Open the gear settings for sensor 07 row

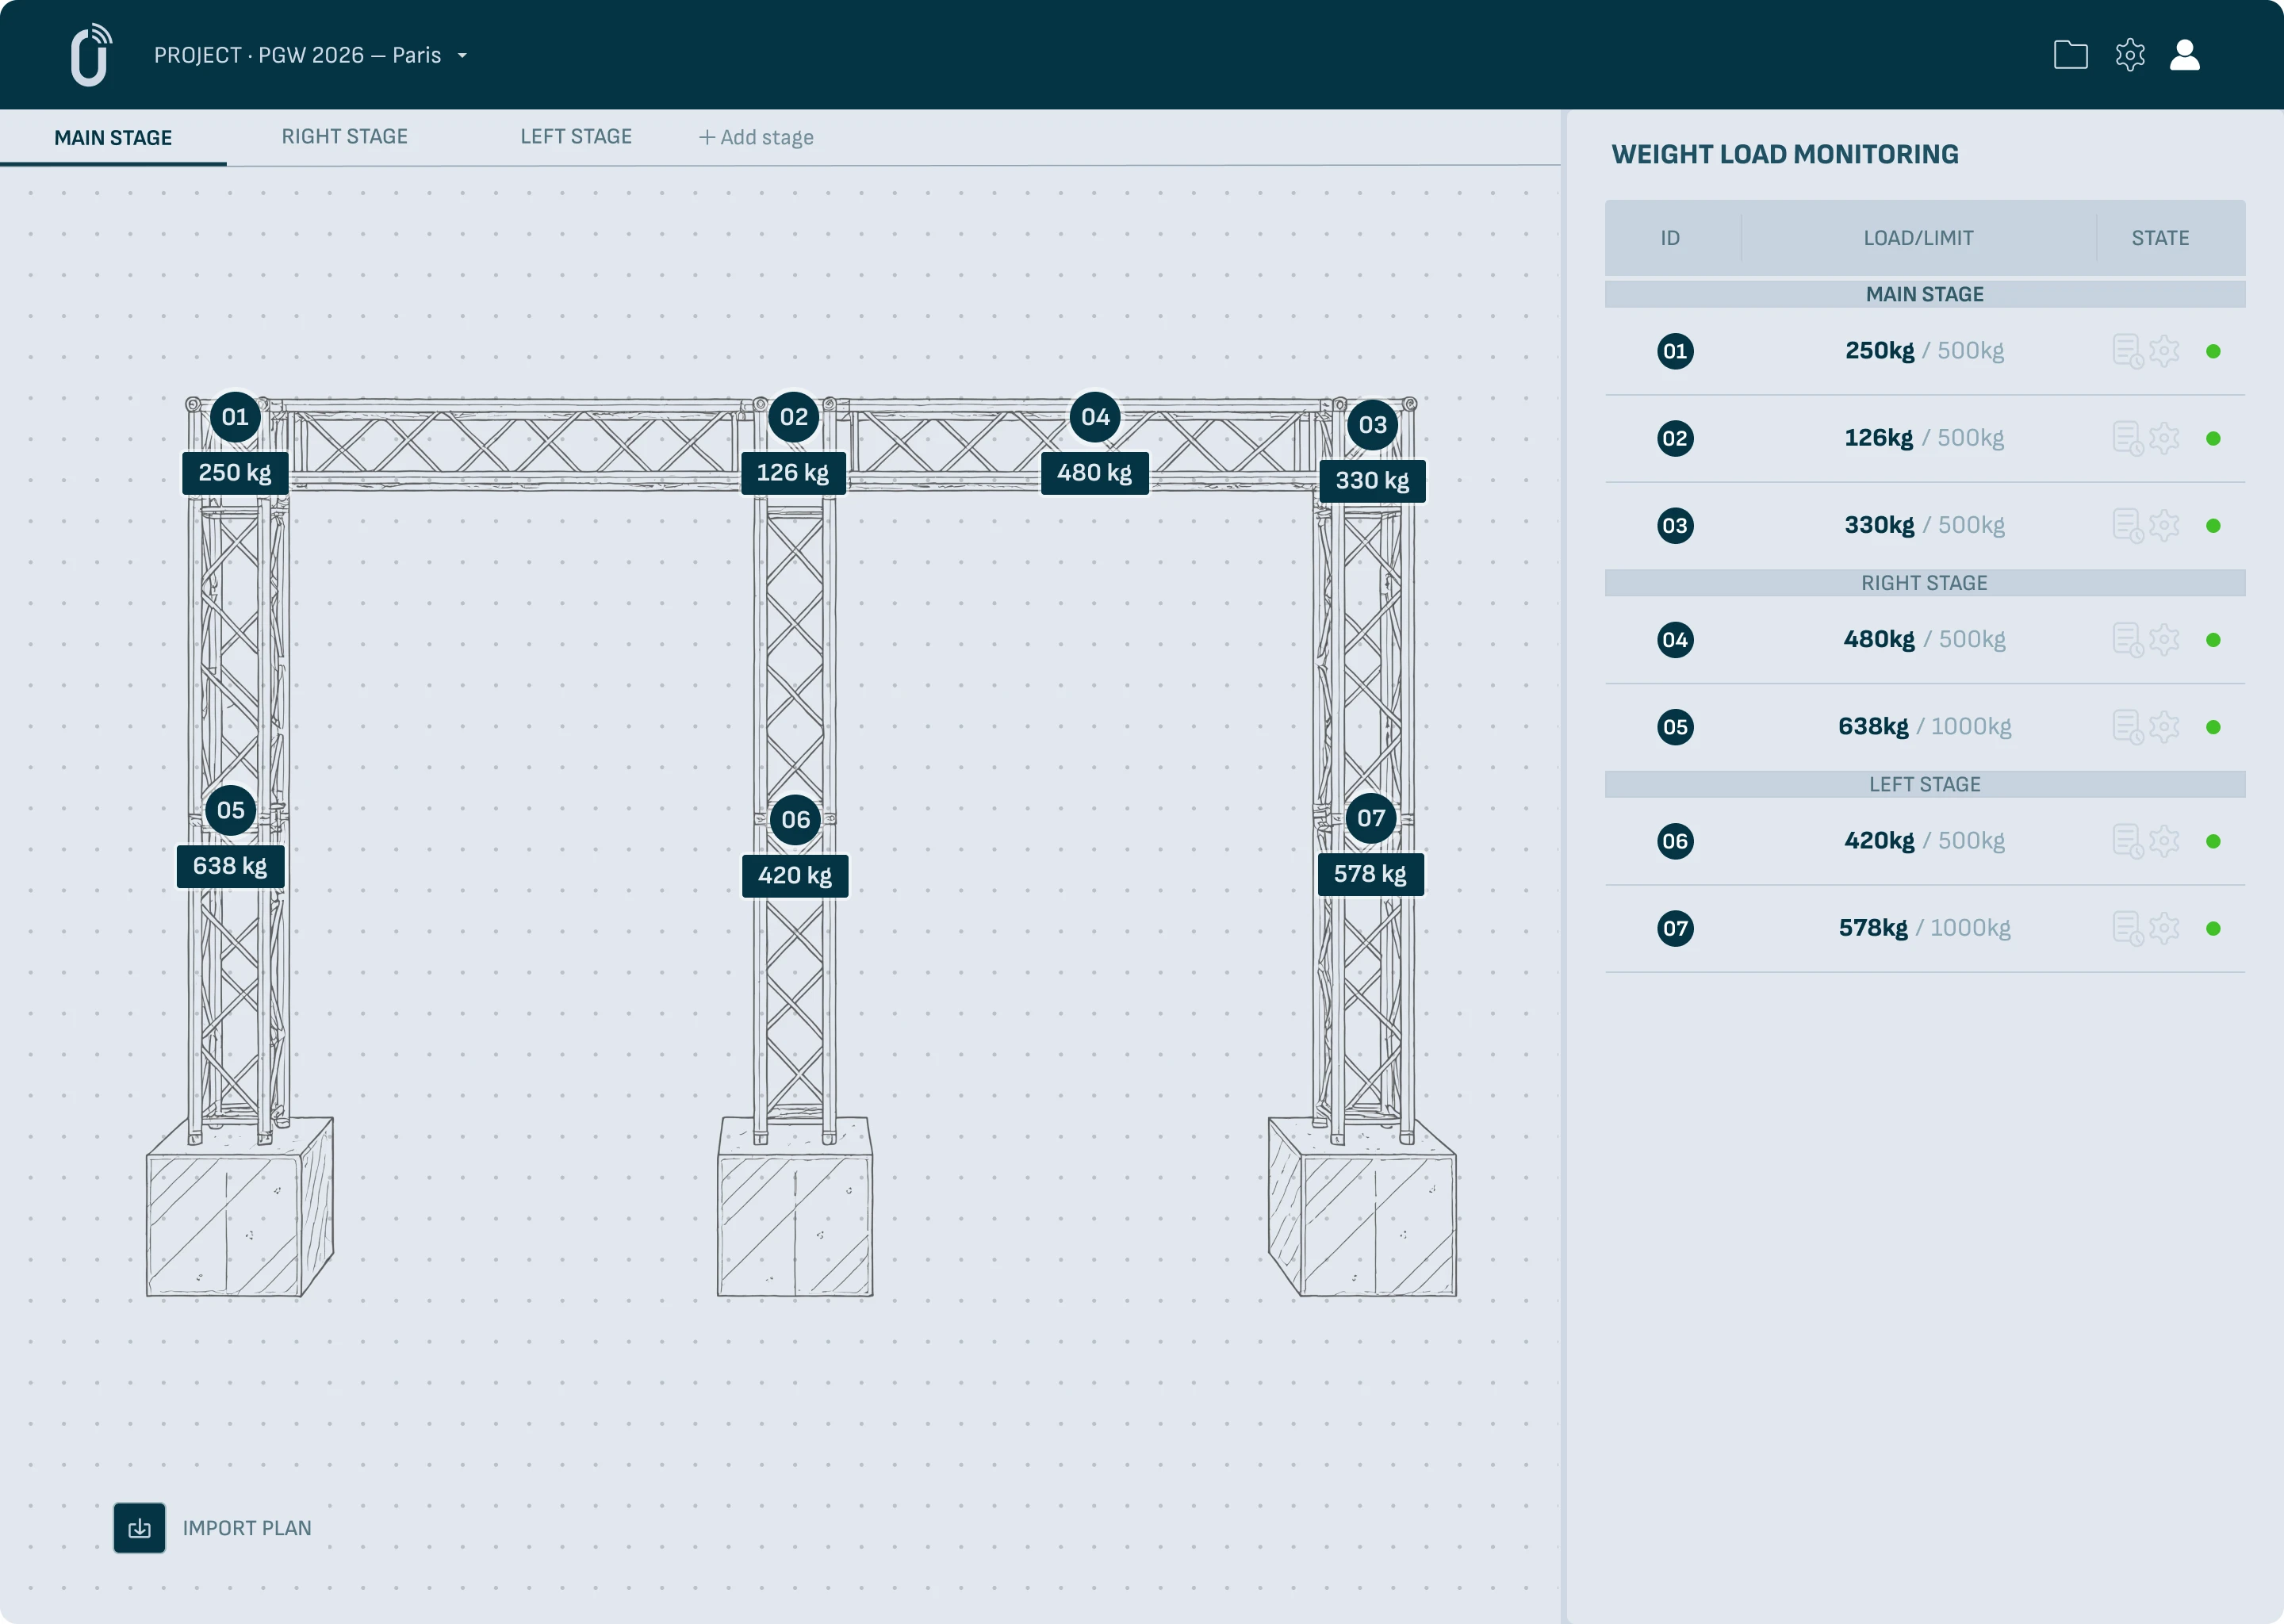pyautogui.click(x=2164, y=928)
